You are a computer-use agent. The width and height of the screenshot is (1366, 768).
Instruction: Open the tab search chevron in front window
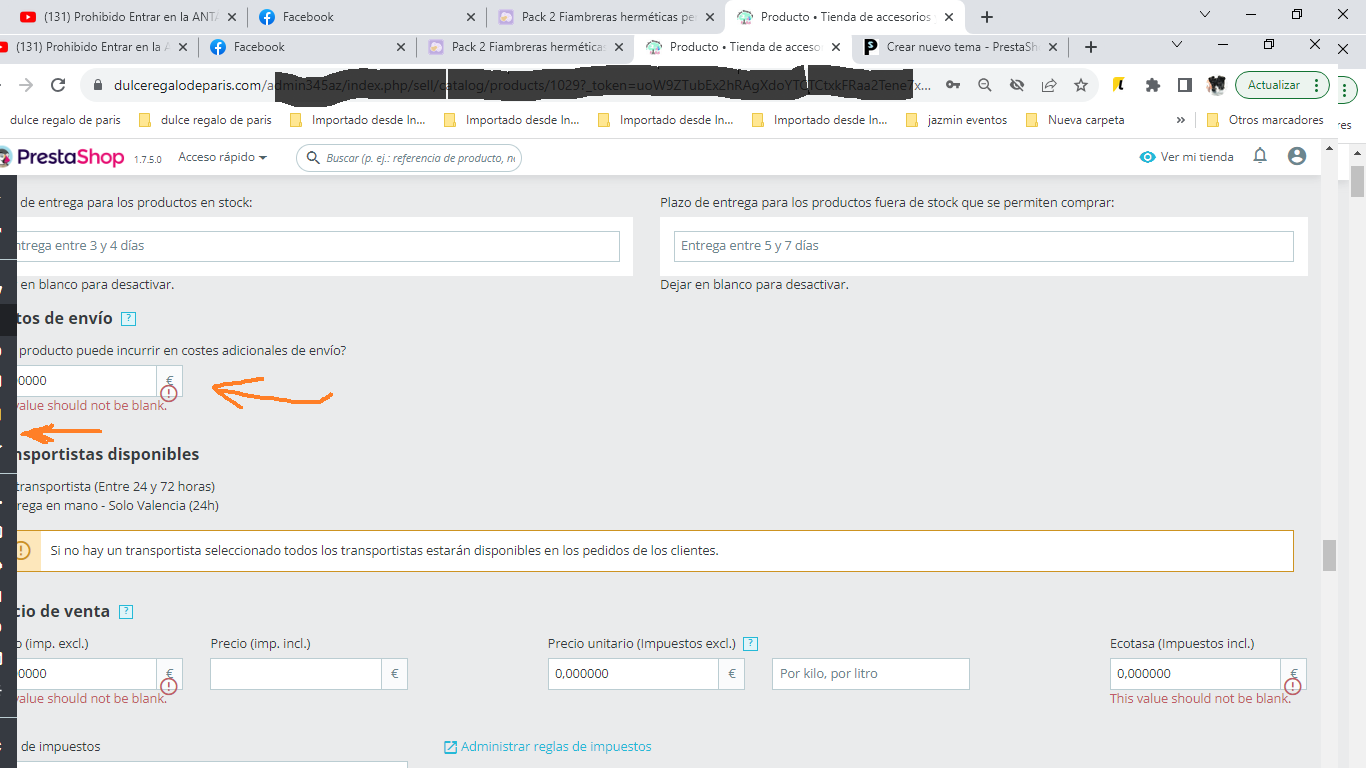click(1177, 45)
